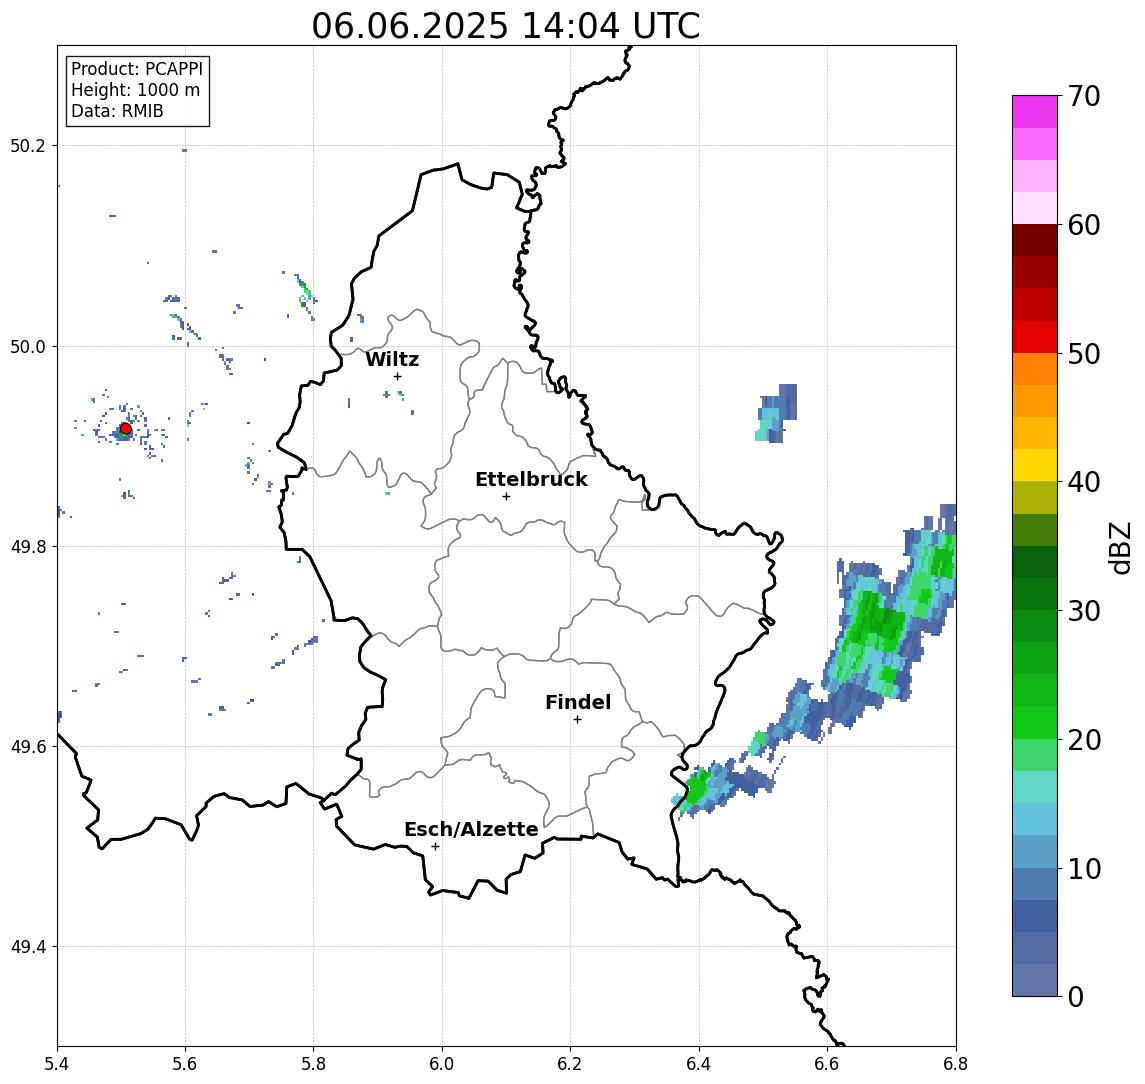Click the Ettelbruck station label

[532, 479]
